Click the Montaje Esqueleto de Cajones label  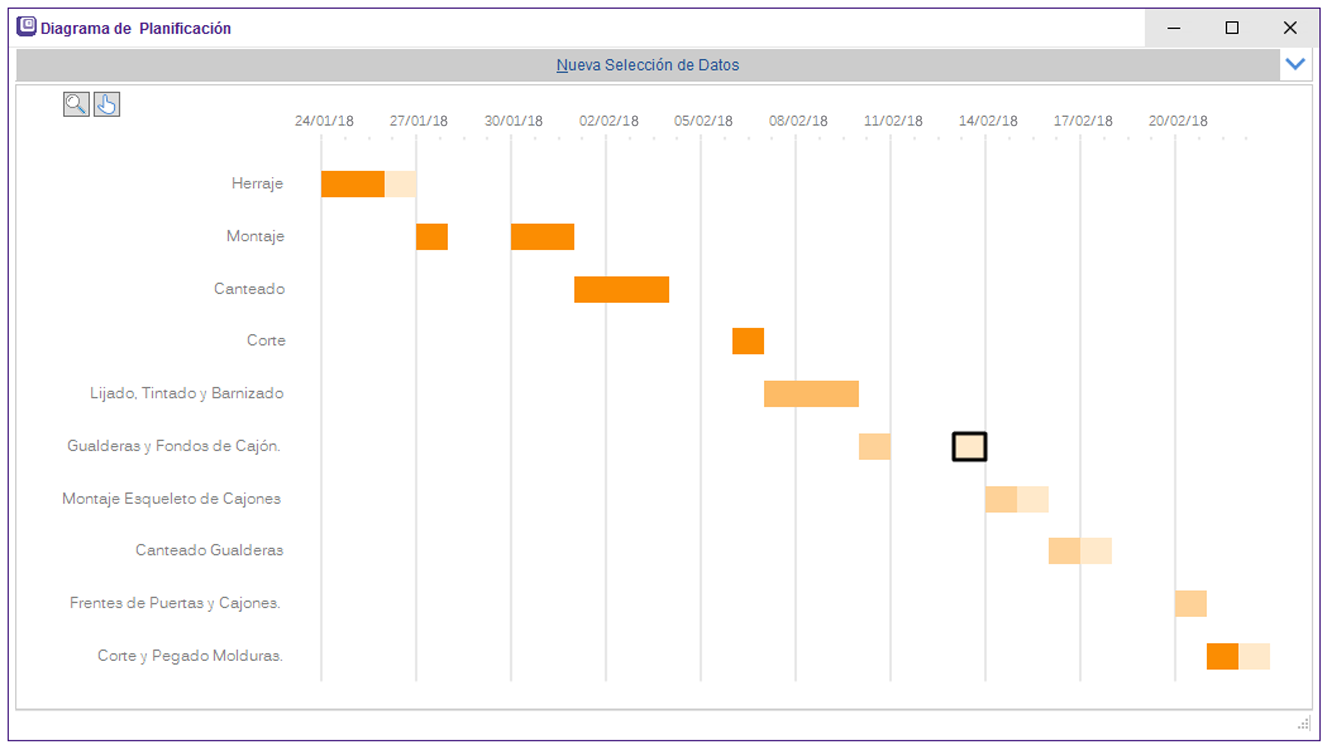click(x=171, y=498)
